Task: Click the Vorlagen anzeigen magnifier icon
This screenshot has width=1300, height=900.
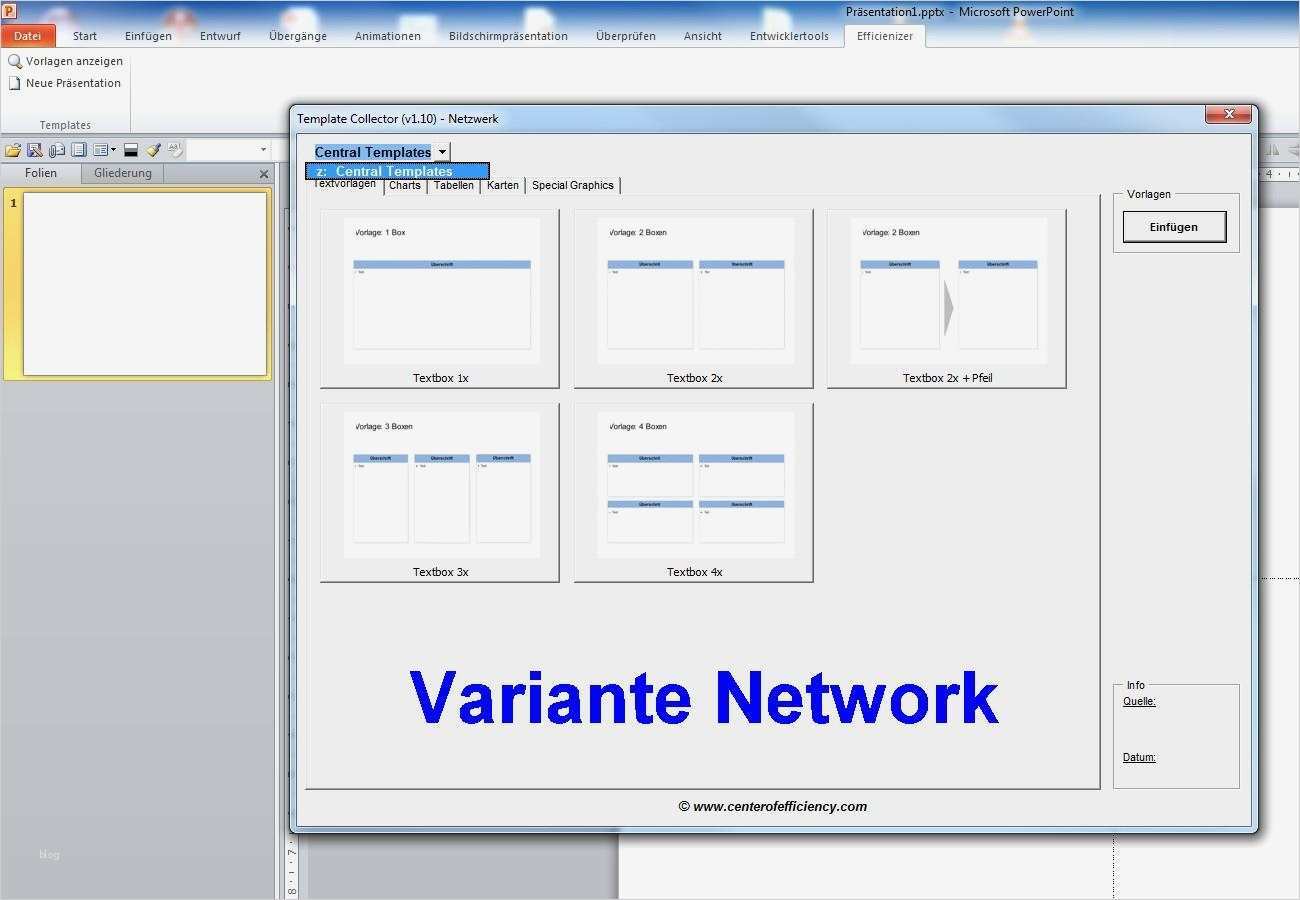Action: (x=15, y=62)
